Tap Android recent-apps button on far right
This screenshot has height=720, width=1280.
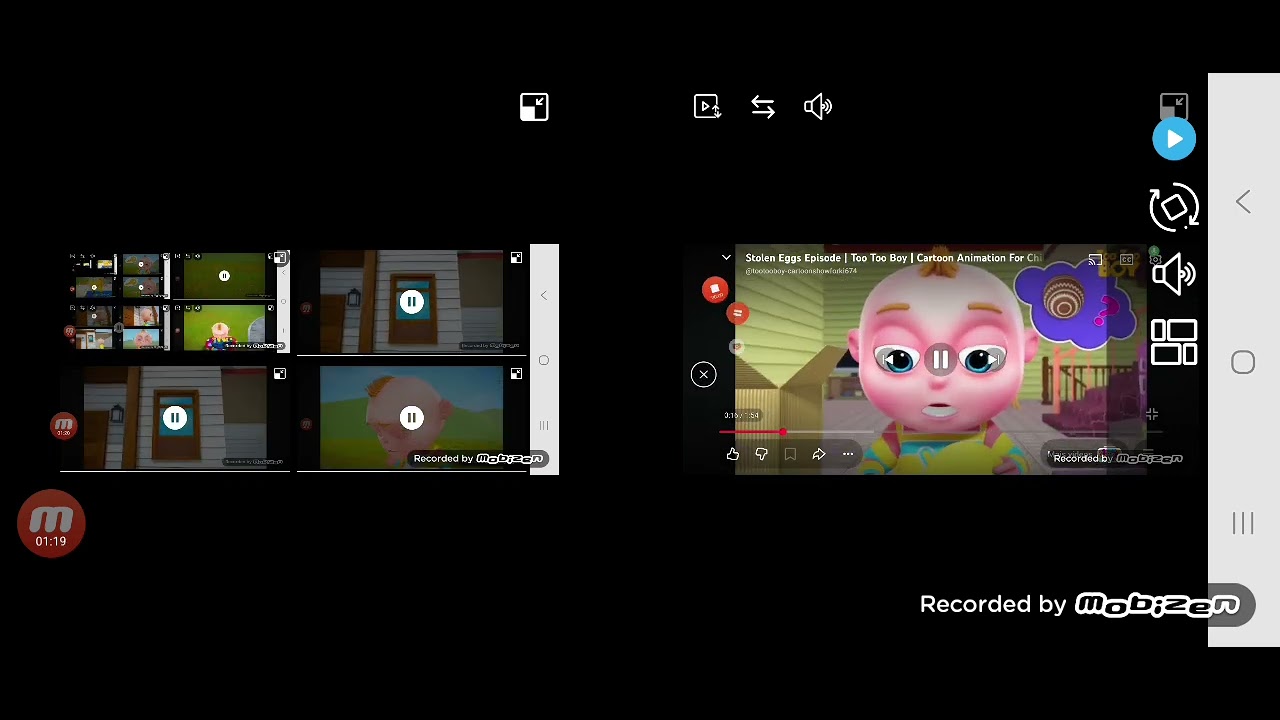(1243, 523)
